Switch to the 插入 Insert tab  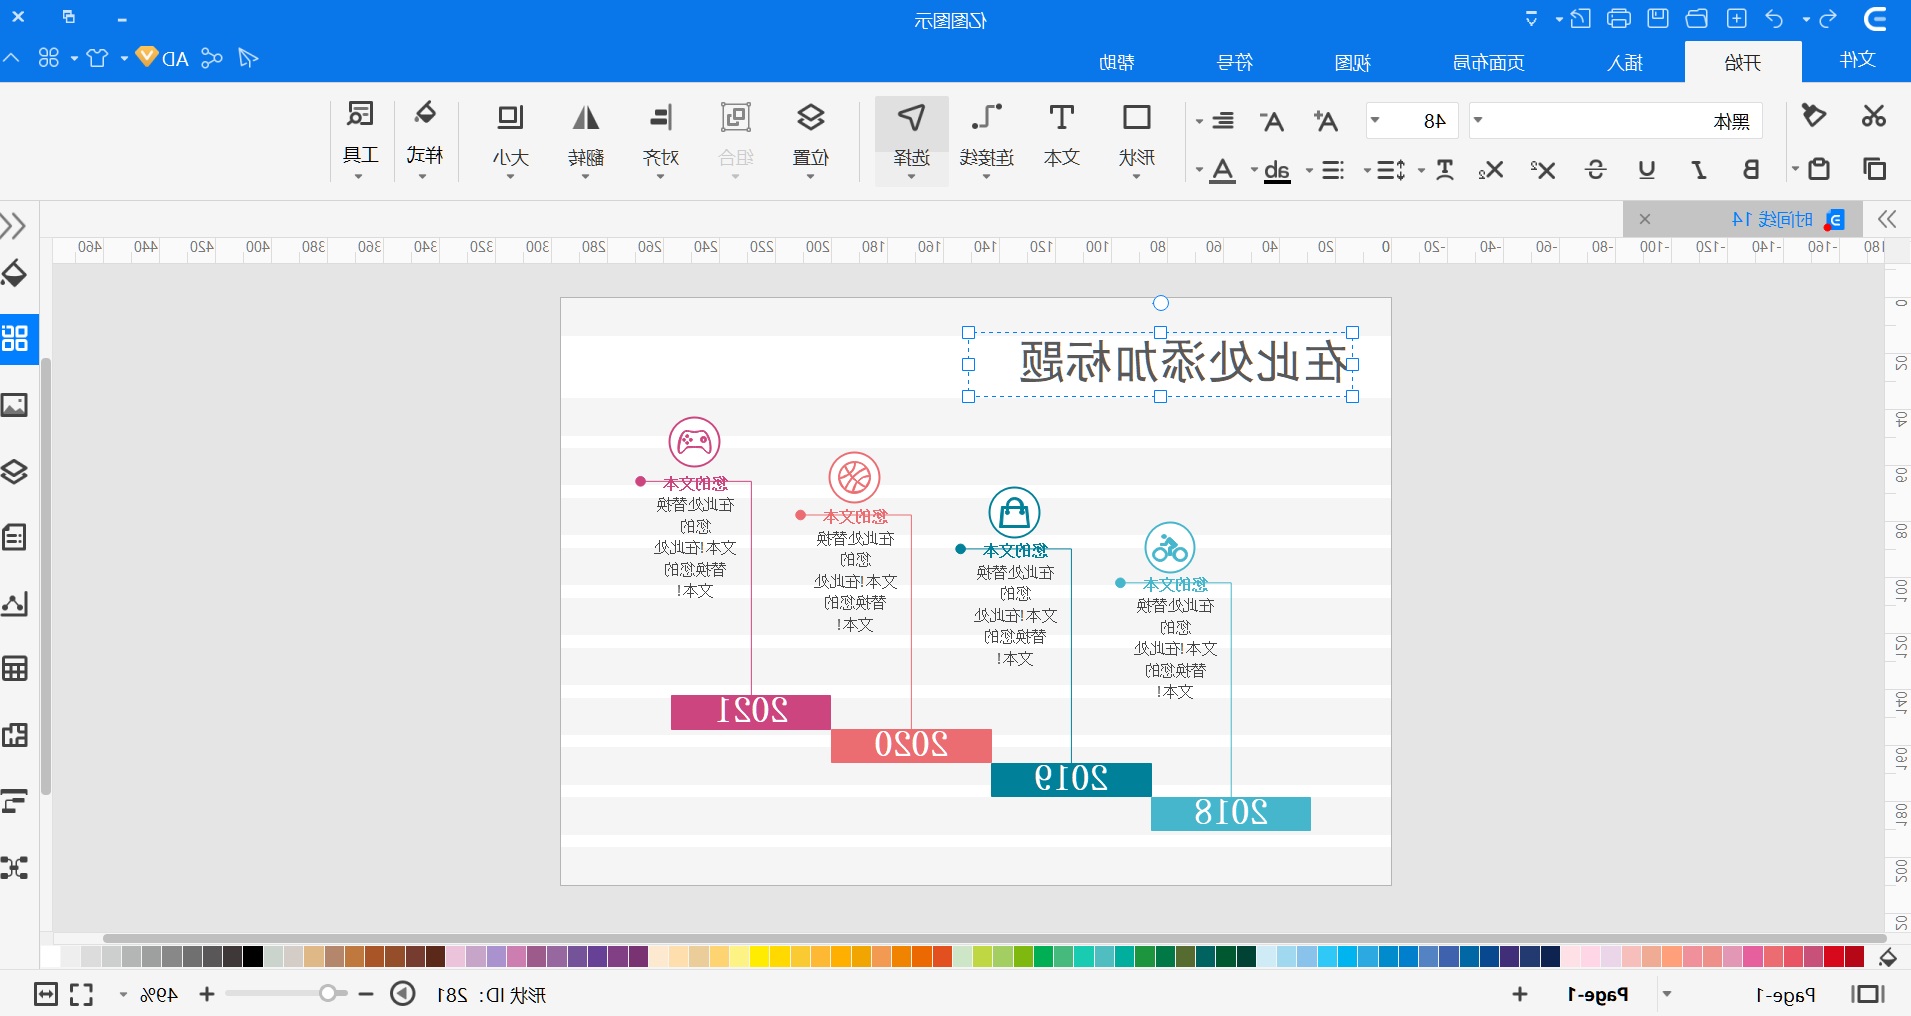click(1625, 63)
